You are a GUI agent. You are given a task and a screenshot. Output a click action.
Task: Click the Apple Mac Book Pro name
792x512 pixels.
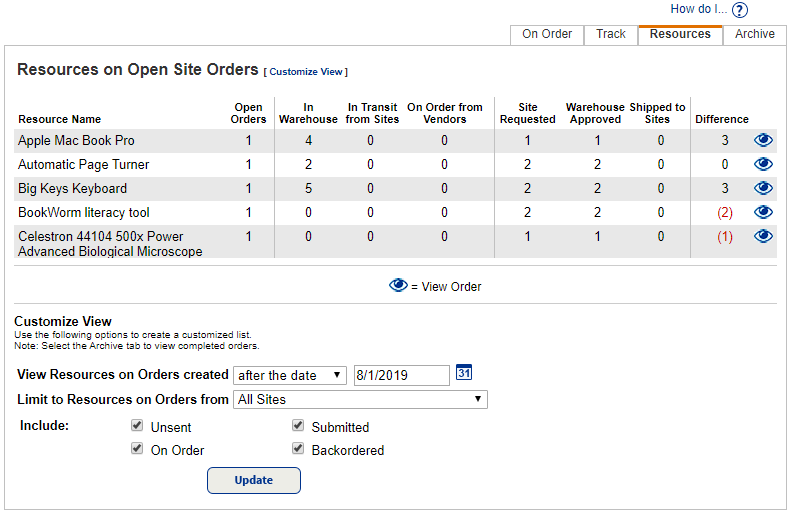point(76,140)
